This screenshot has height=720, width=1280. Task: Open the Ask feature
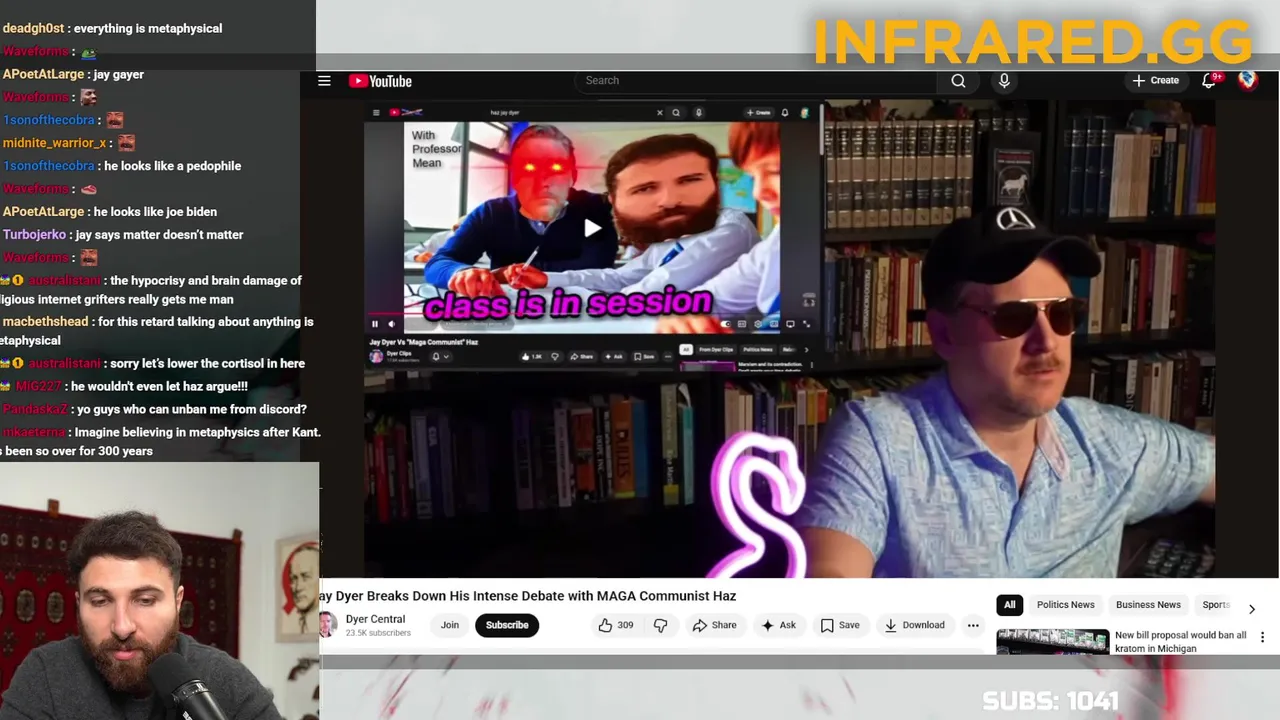(x=778, y=625)
